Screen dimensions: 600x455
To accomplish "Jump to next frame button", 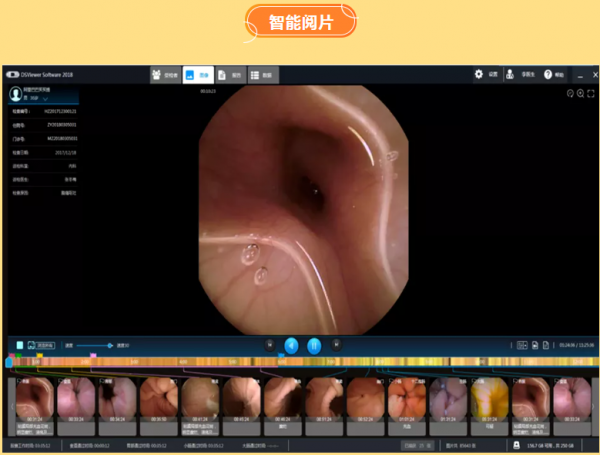I will click(336, 344).
